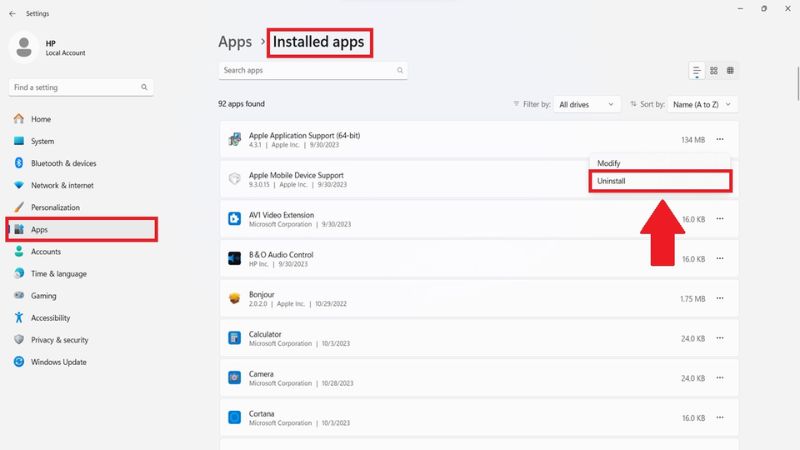Choose Modify from the context menu
Image resolution: width=800 pixels, height=450 pixels.
(x=609, y=163)
